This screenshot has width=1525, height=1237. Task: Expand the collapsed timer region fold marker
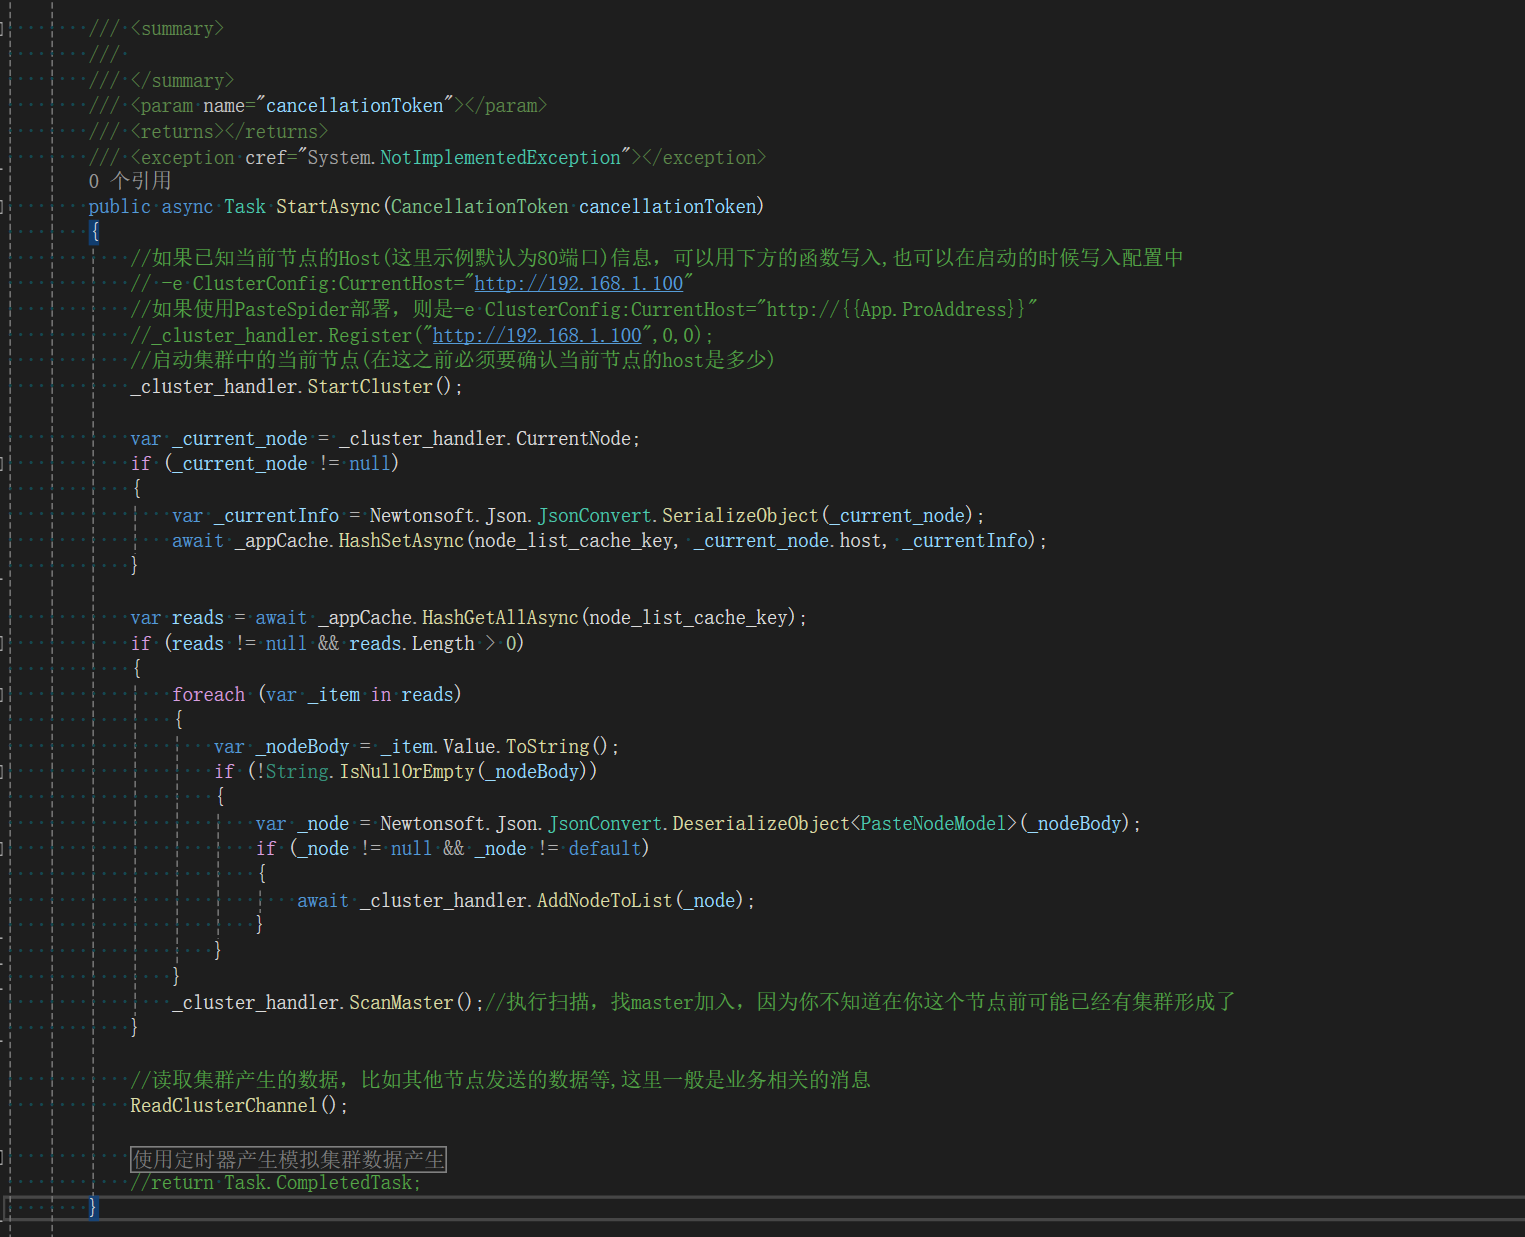tap(3, 1159)
